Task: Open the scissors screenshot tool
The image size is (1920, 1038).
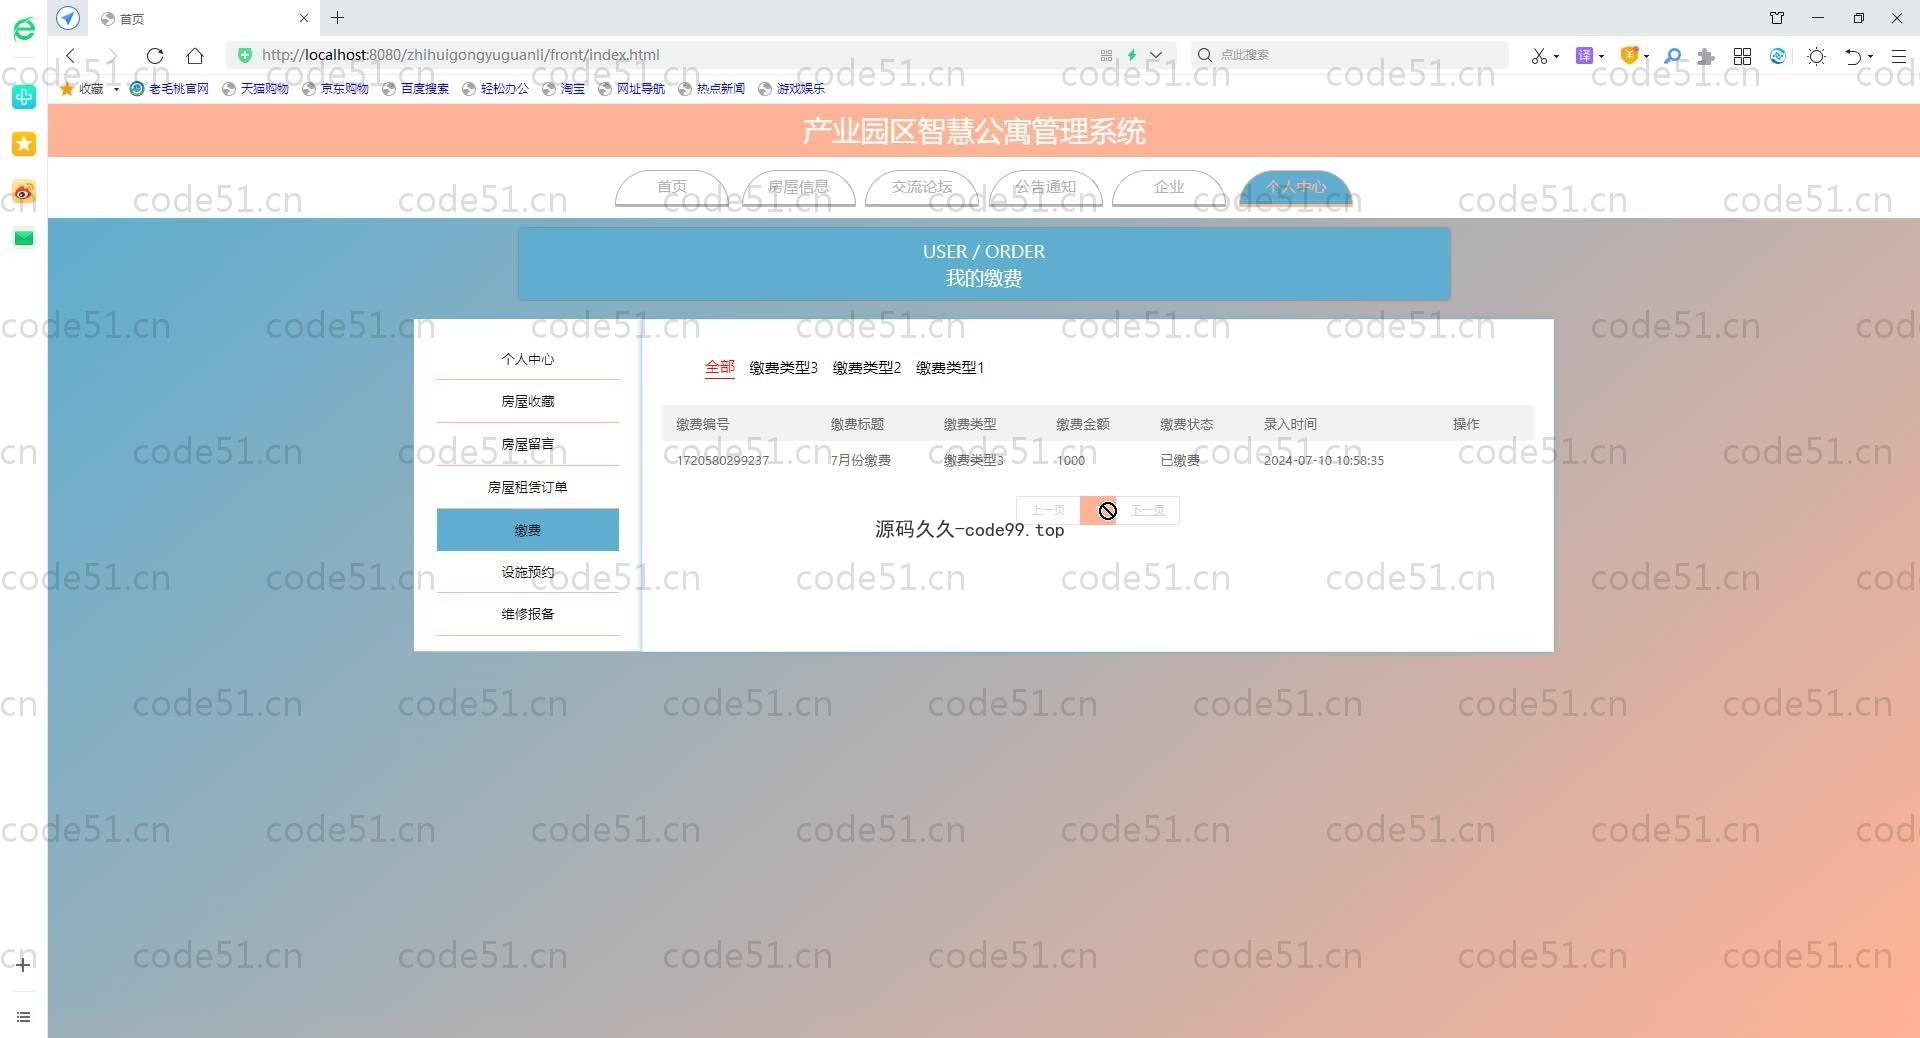Action: [x=1538, y=56]
